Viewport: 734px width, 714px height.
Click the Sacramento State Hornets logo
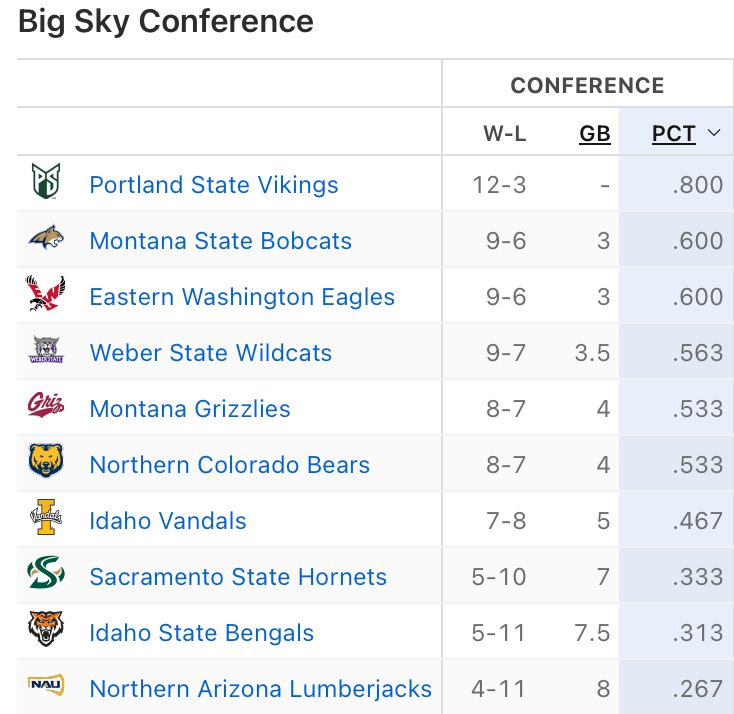point(46,575)
